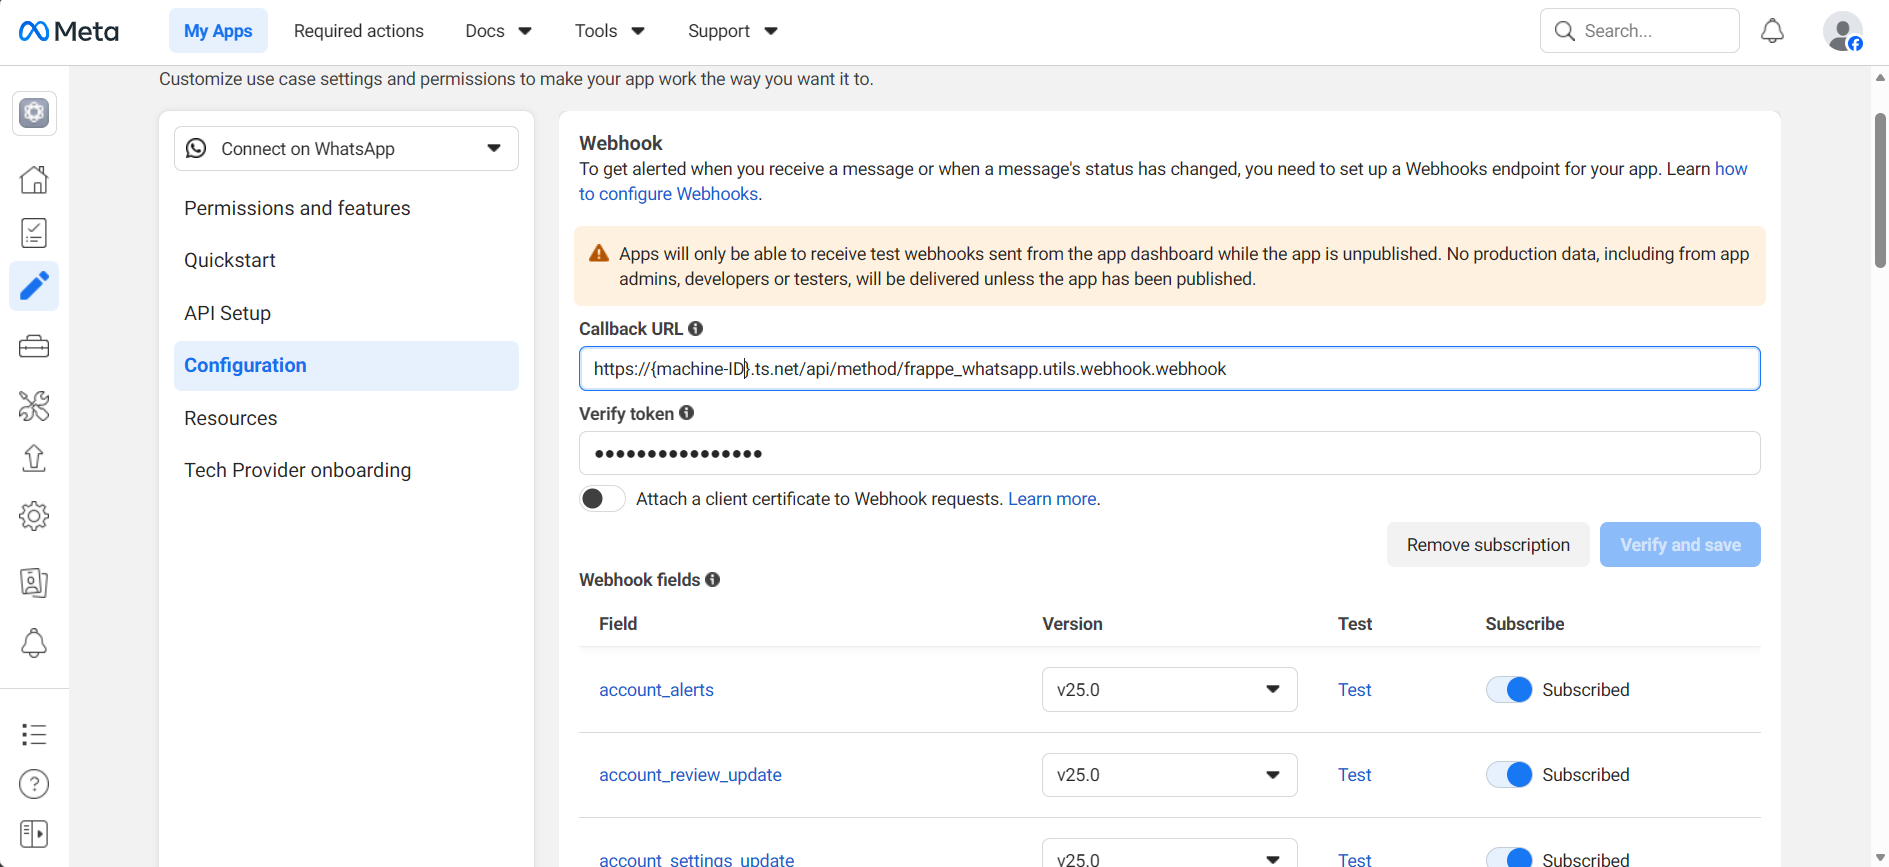Open the checklist required actions sidebar icon
The width and height of the screenshot is (1889, 867).
tap(34, 233)
